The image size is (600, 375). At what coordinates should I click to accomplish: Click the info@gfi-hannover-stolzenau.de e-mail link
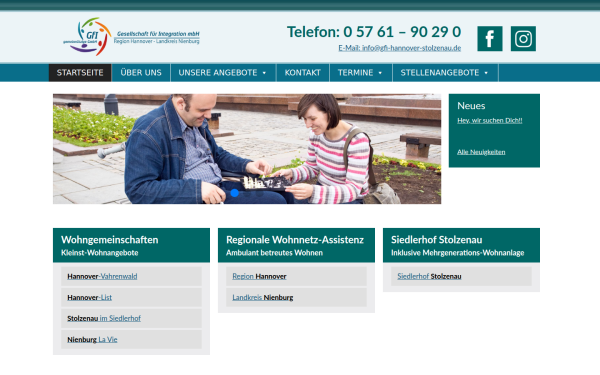tap(399, 48)
